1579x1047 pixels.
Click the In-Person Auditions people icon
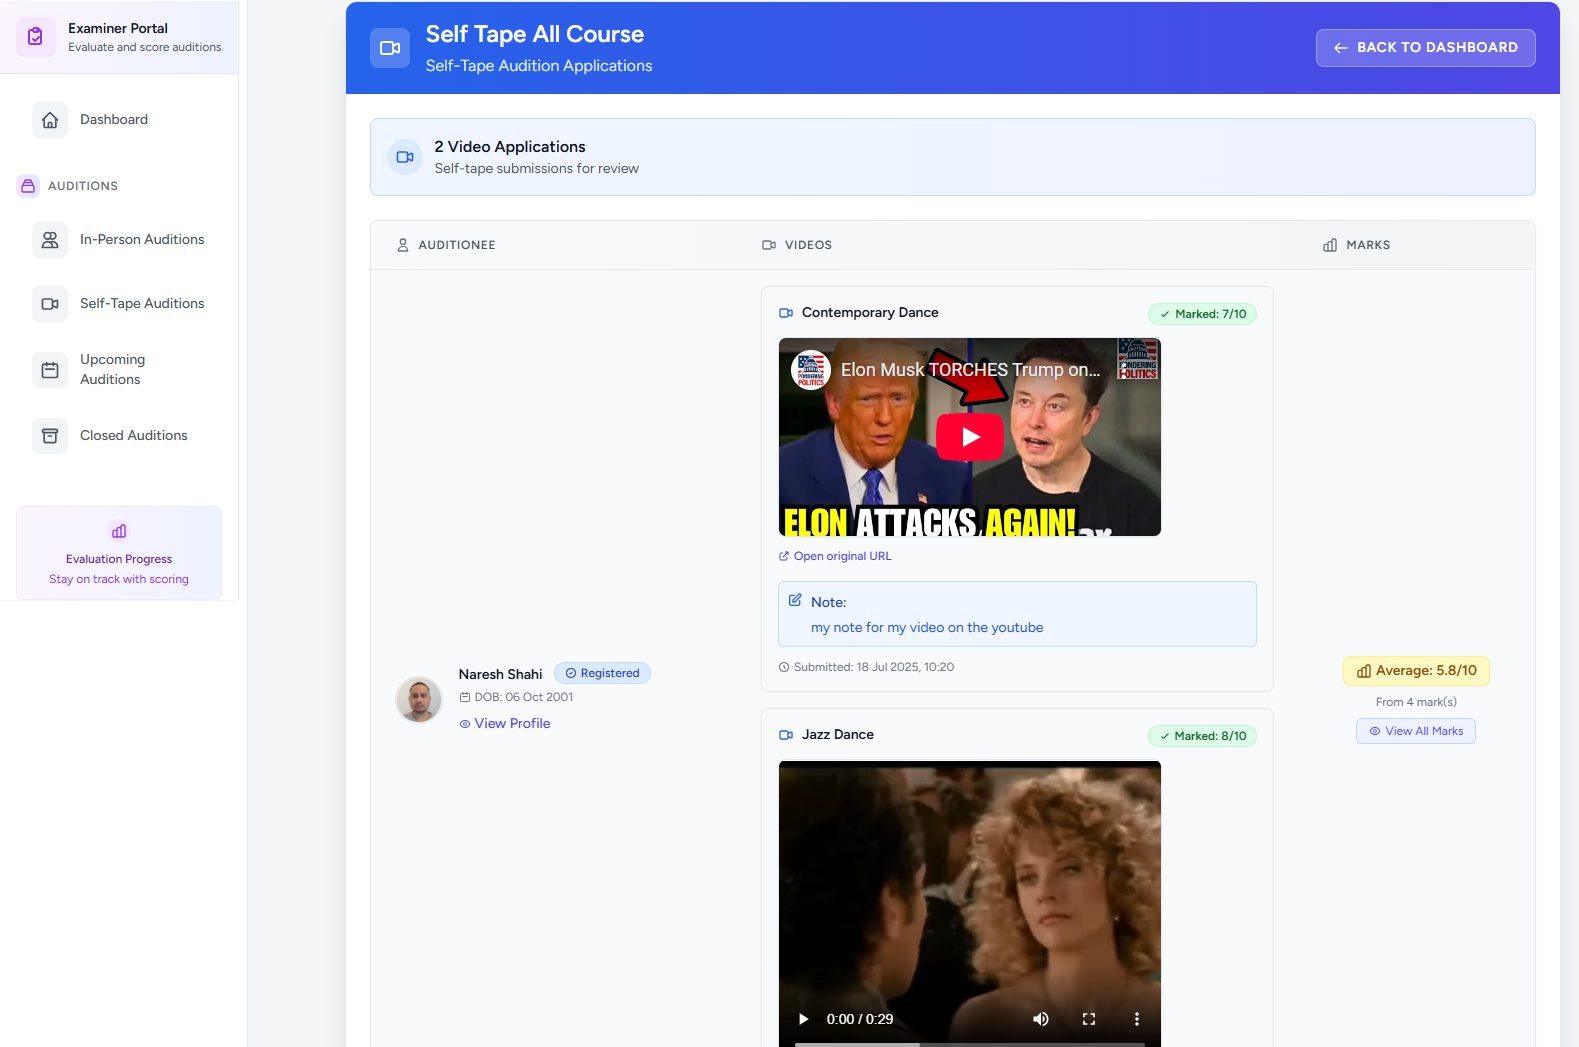50,240
